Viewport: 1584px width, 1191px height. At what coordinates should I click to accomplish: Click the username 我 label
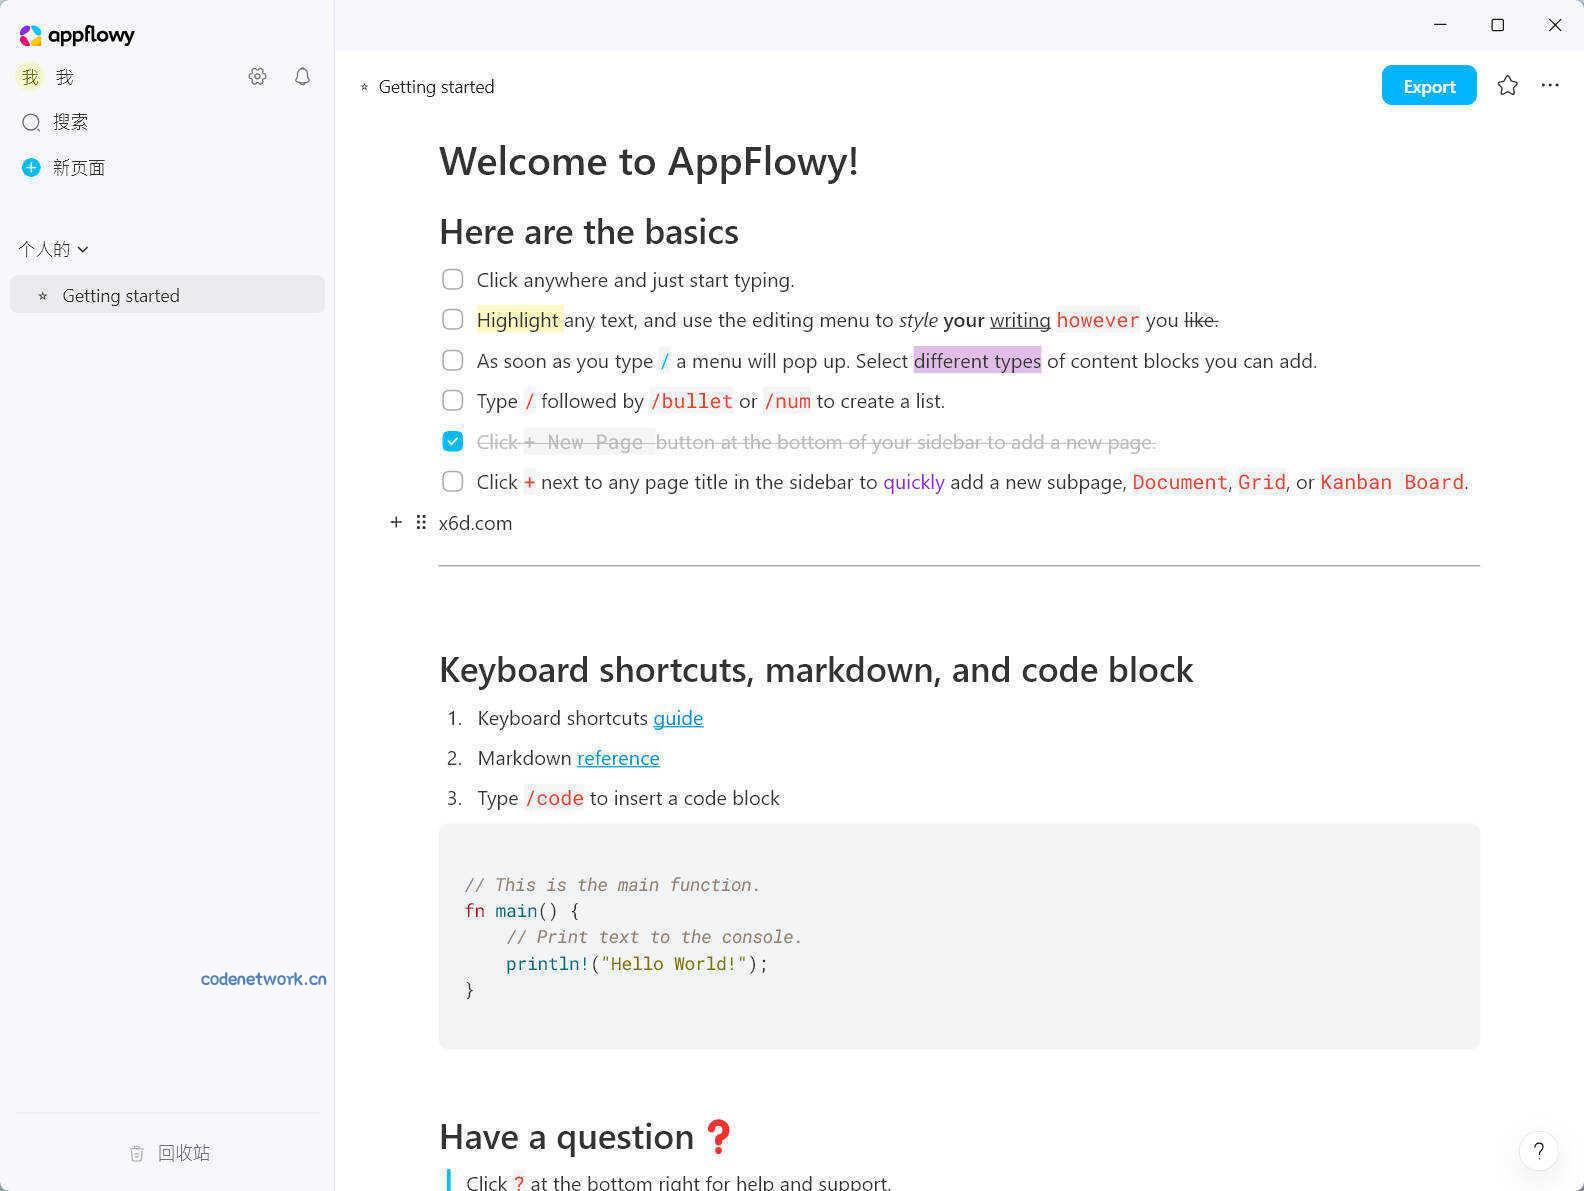click(x=65, y=77)
